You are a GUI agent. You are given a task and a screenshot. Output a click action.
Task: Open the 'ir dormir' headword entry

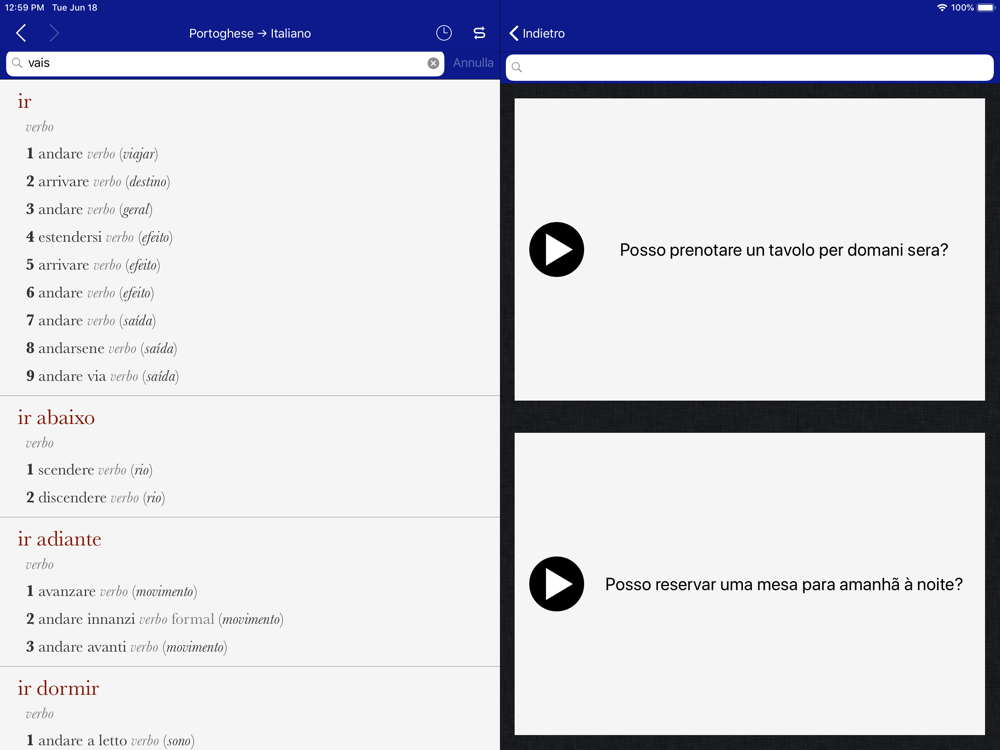click(x=58, y=689)
